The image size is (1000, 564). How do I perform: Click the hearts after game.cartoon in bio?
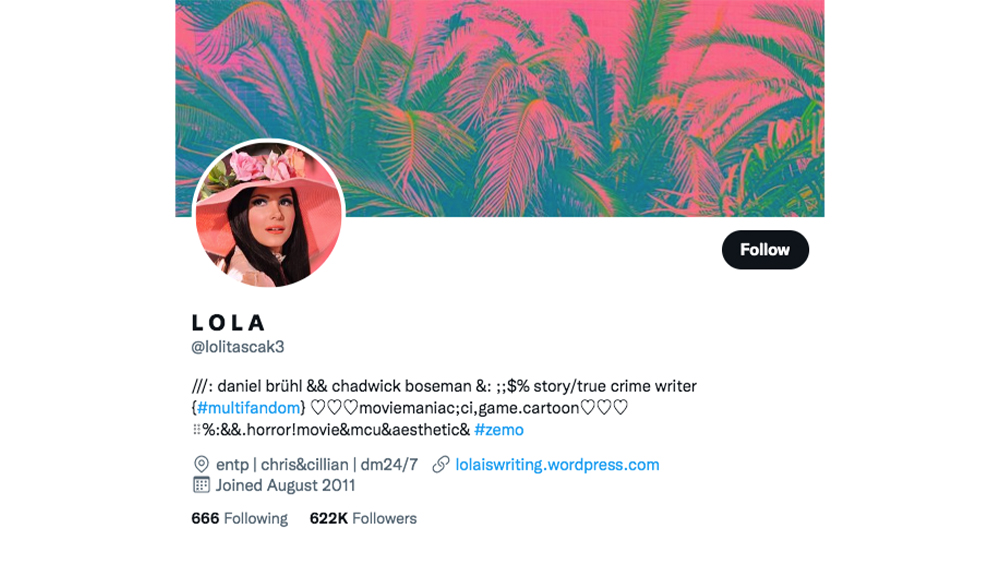pyautogui.click(x=604, y=407)
